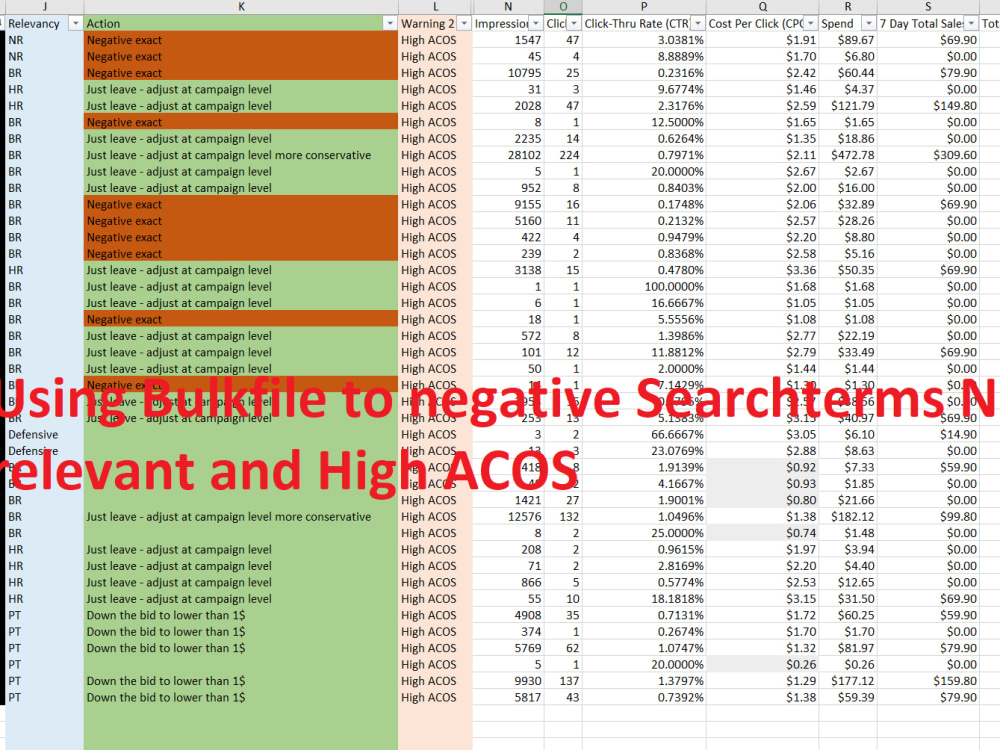Image resolution: width=1000 pixels, height=750 pixels.
Task: Select column N header
Action: [x=508, y=6]
